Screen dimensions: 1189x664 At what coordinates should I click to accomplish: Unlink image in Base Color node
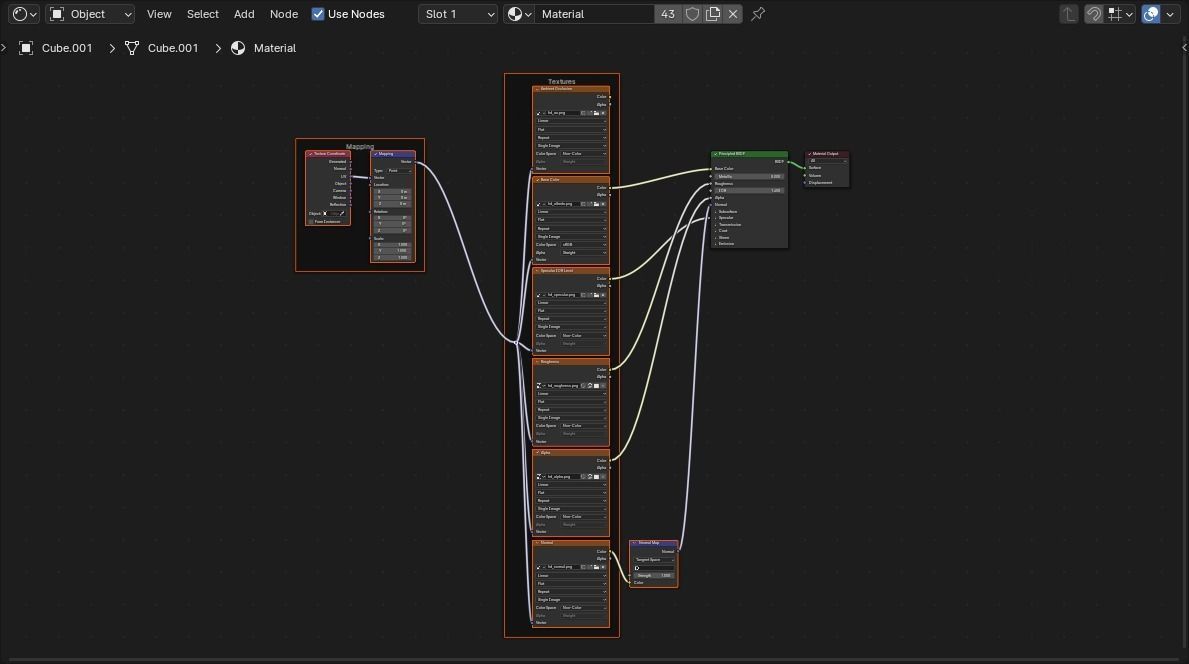603,204
